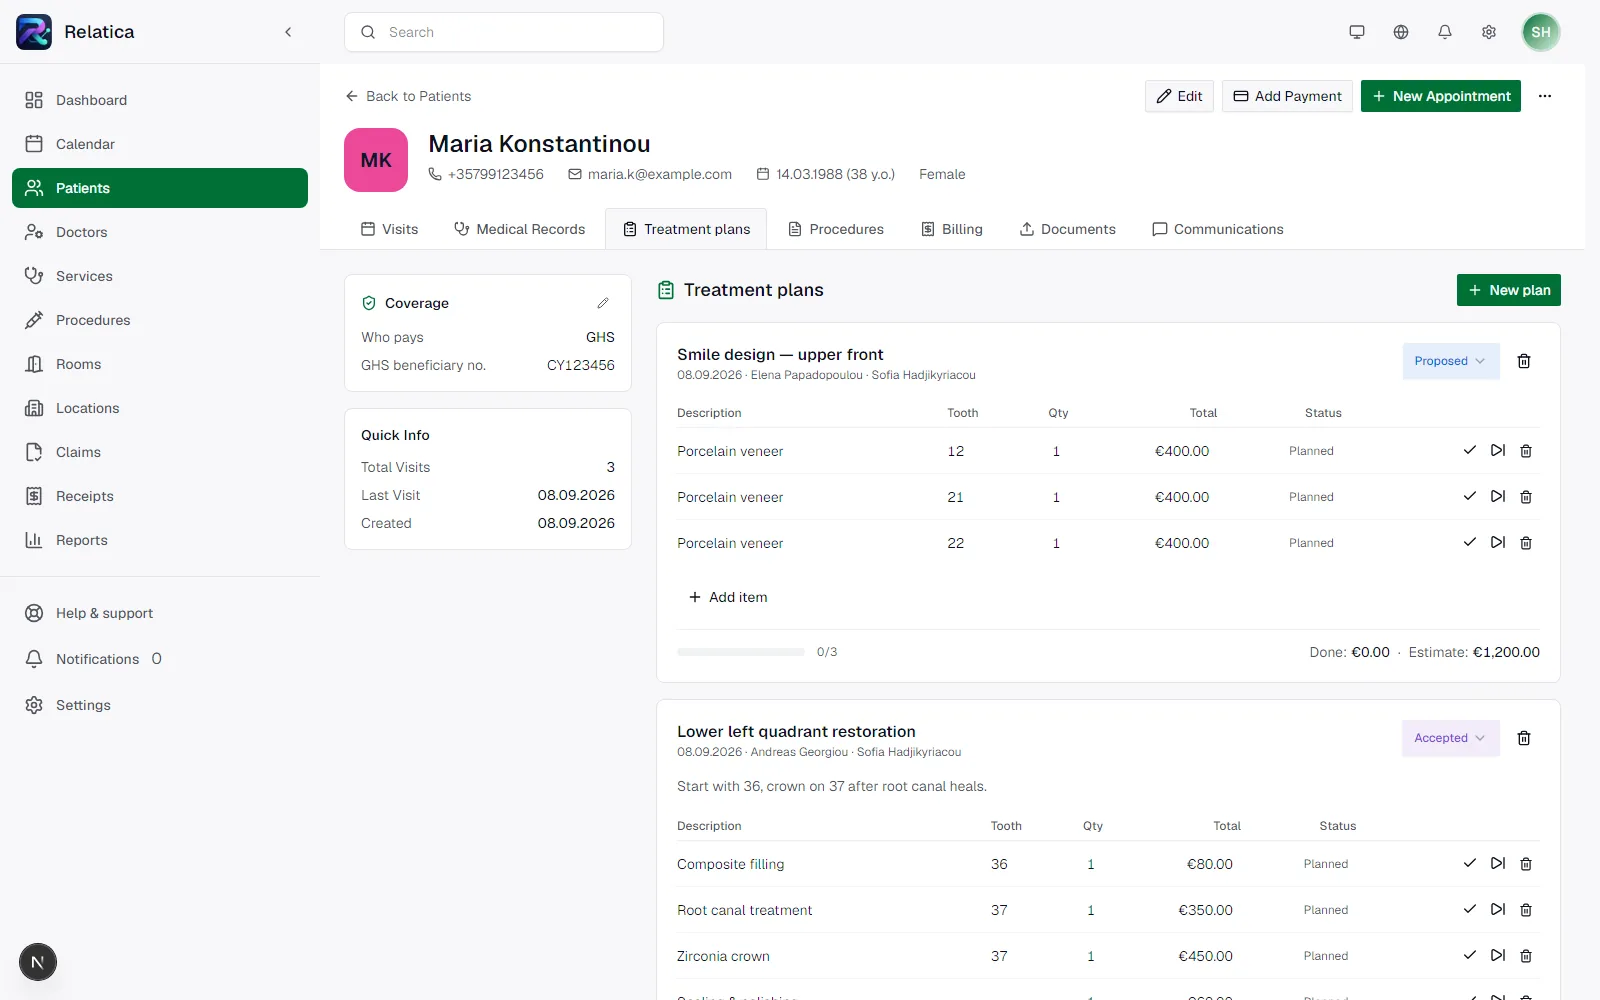
Task: Skip the Root canal treatment item
Action: pyautogui.click(x=1498, y=910)
